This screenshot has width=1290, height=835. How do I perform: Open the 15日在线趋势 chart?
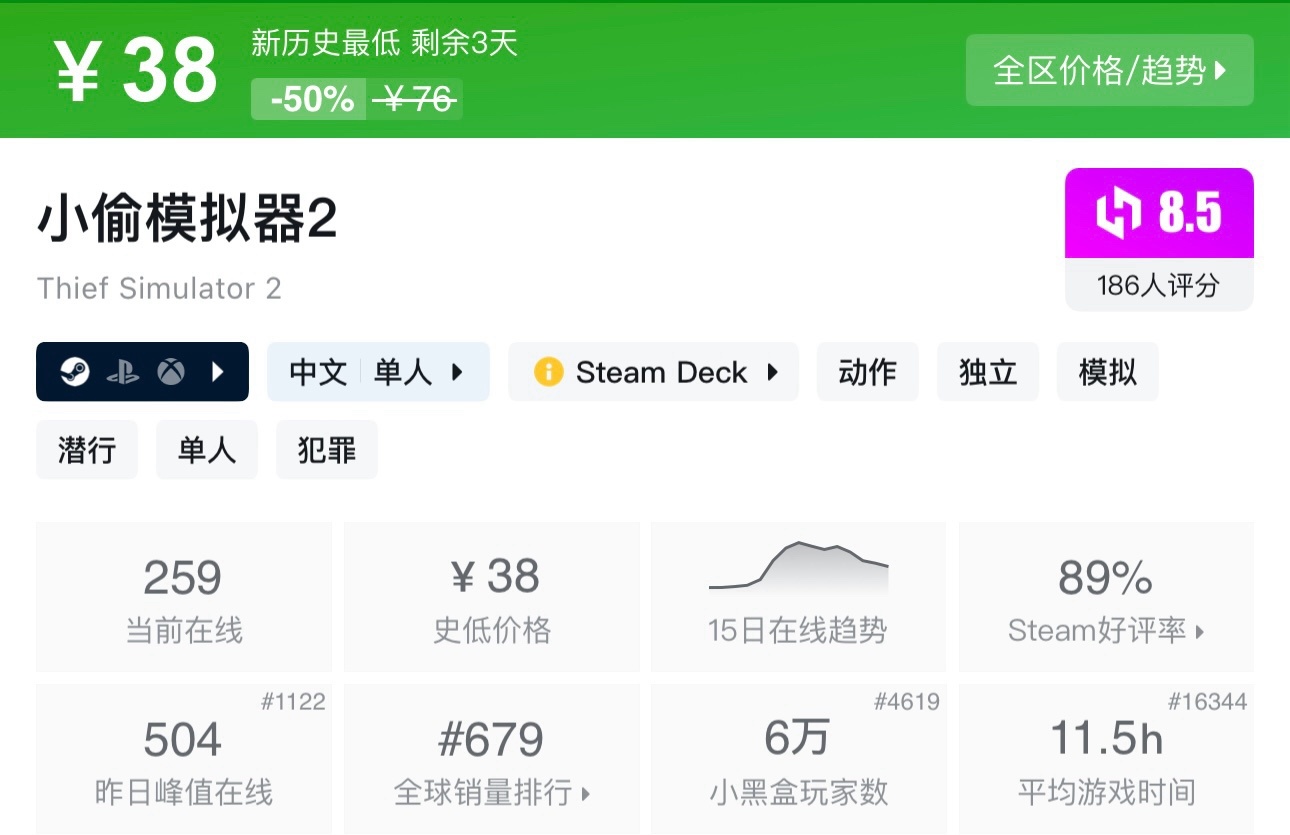(x=797, y=595)
